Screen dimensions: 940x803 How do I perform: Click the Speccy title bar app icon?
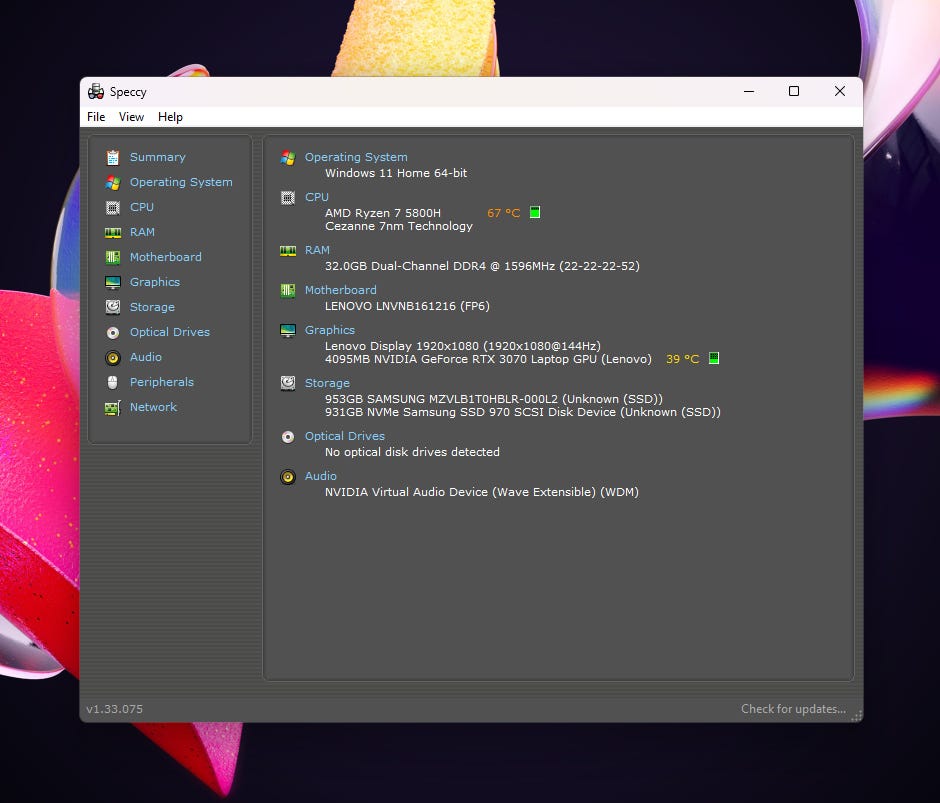point(96,92)
